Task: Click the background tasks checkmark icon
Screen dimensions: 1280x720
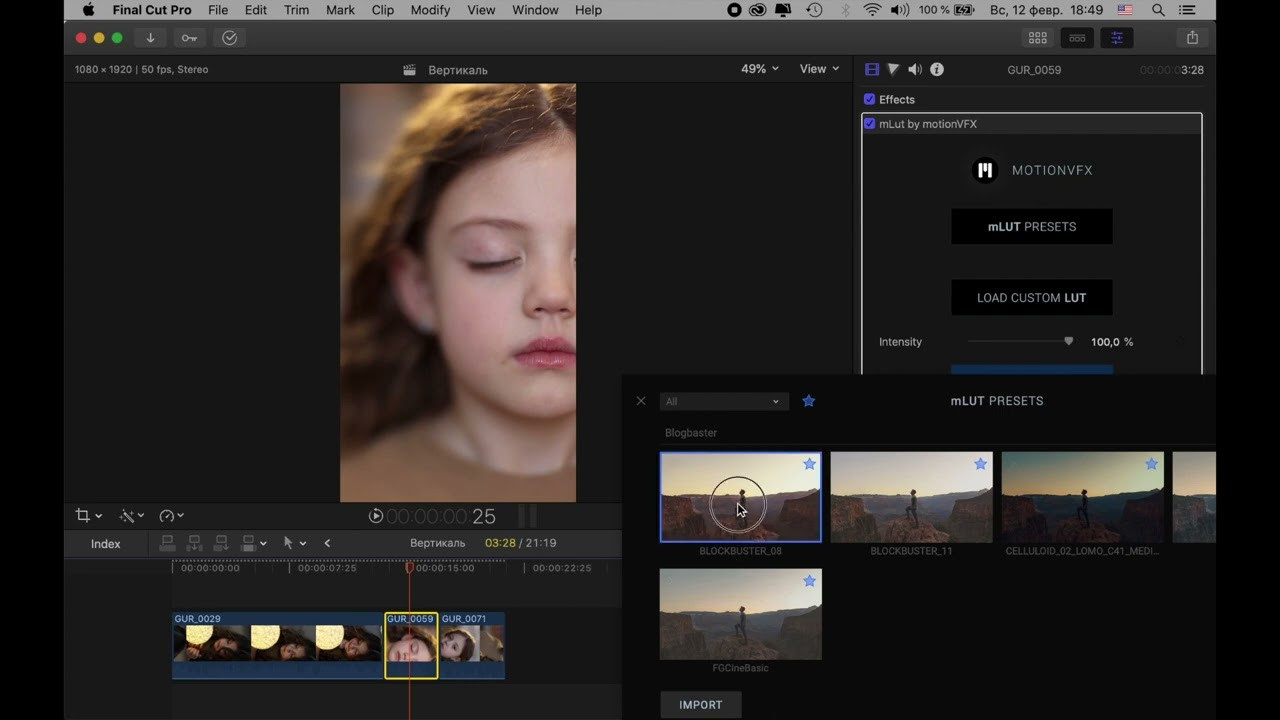Action: coord(229,38)
